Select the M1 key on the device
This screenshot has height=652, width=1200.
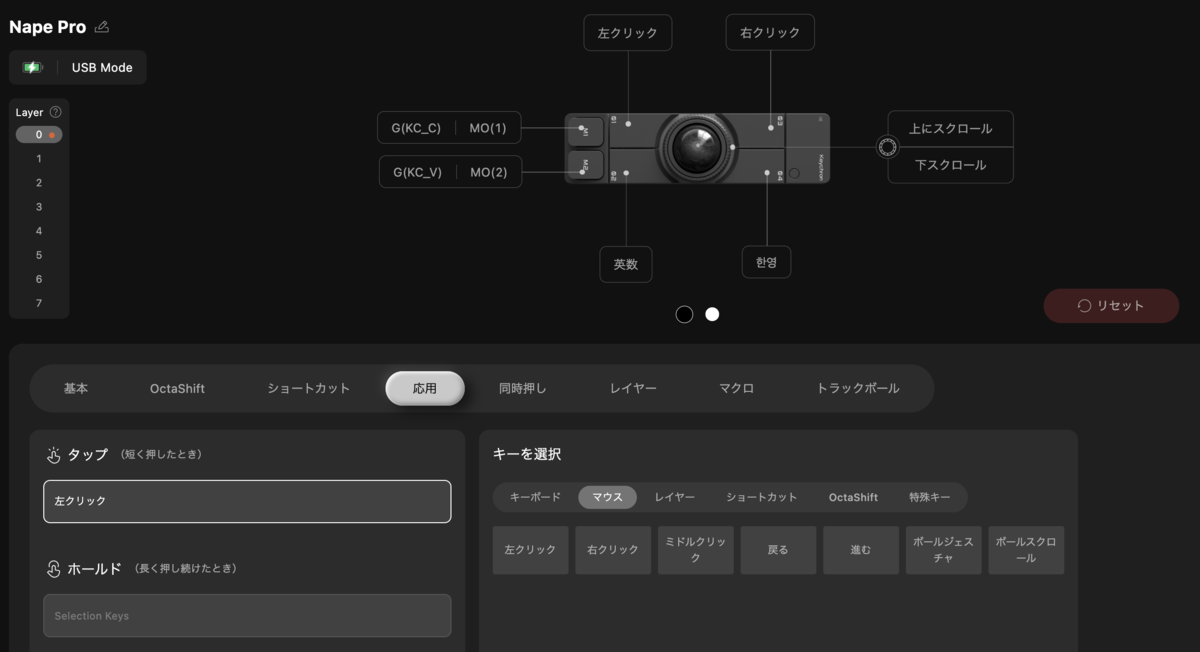(x=585, y=132)
